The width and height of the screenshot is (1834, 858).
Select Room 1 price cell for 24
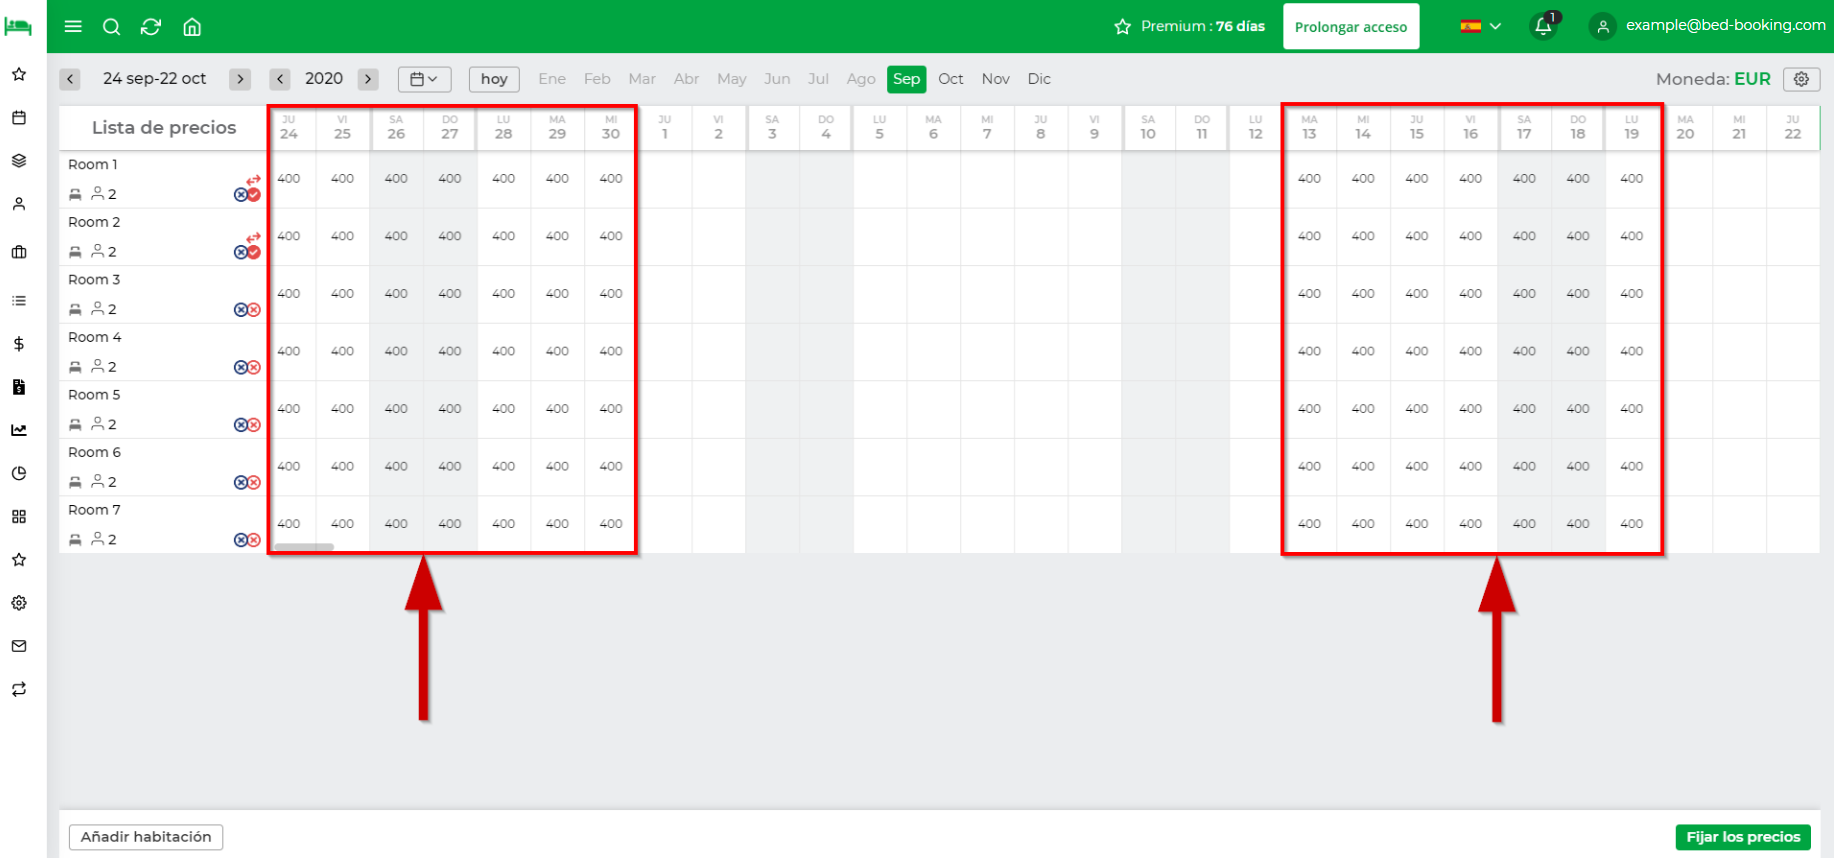tap(289, 179)
